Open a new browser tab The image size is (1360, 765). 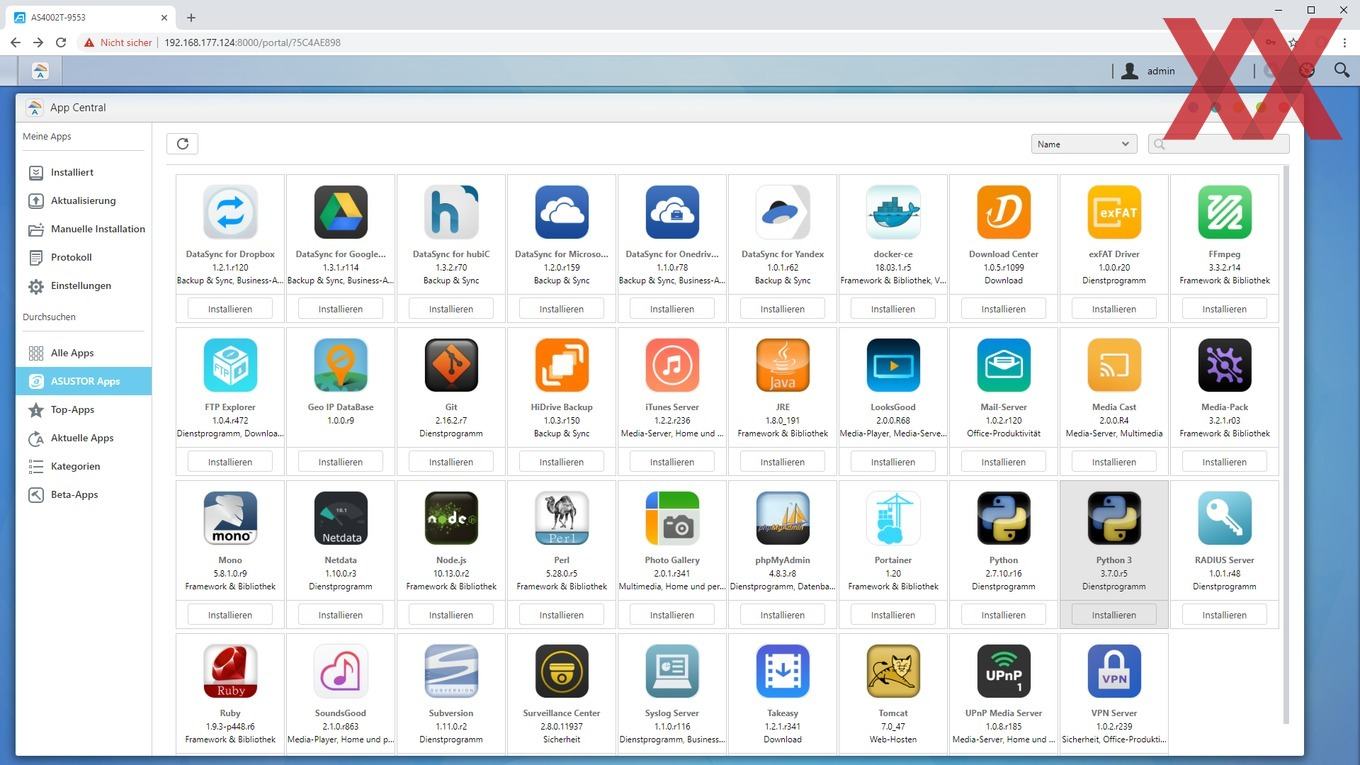click(191, 17)
